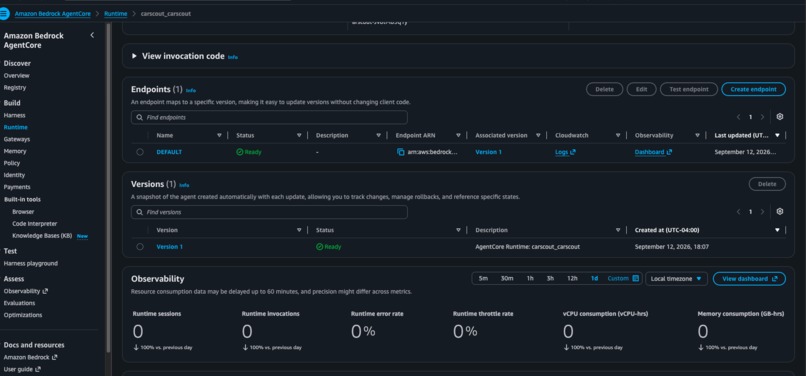Open Overview in the sidebar
This screenshot has width=806, height=376.
coord(16,76)
